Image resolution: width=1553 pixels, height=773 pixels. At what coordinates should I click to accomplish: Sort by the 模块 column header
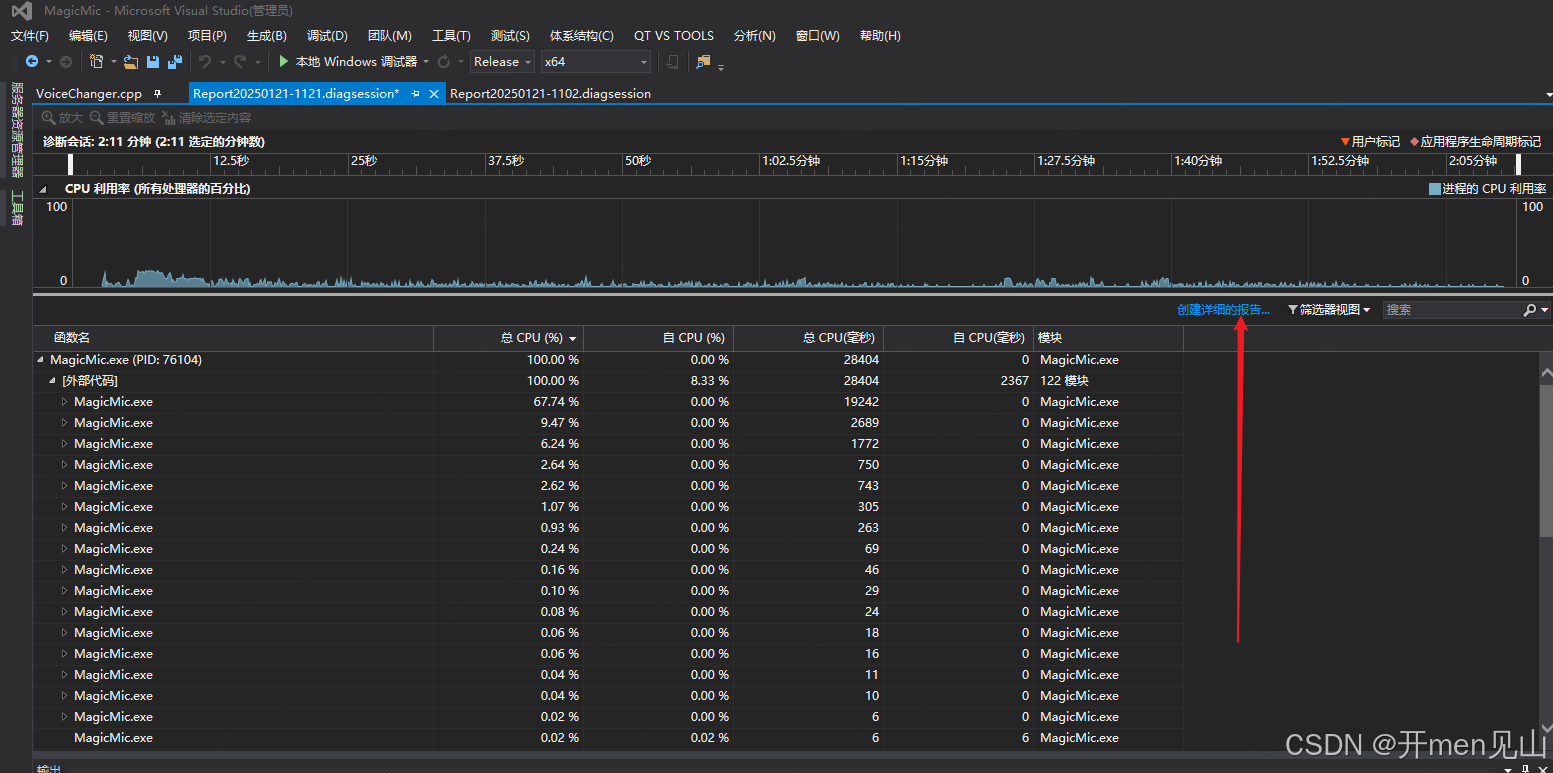[x=1108, y=338]
